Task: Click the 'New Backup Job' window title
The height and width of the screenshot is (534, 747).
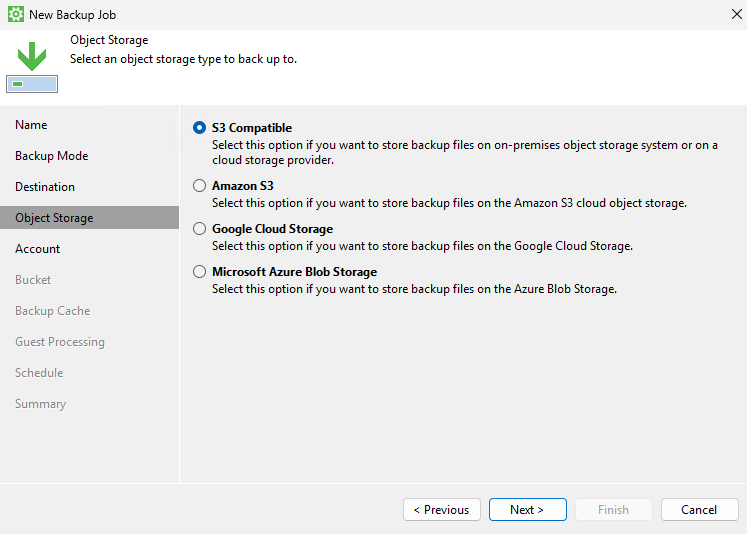Action: click(x=72, y=15)
